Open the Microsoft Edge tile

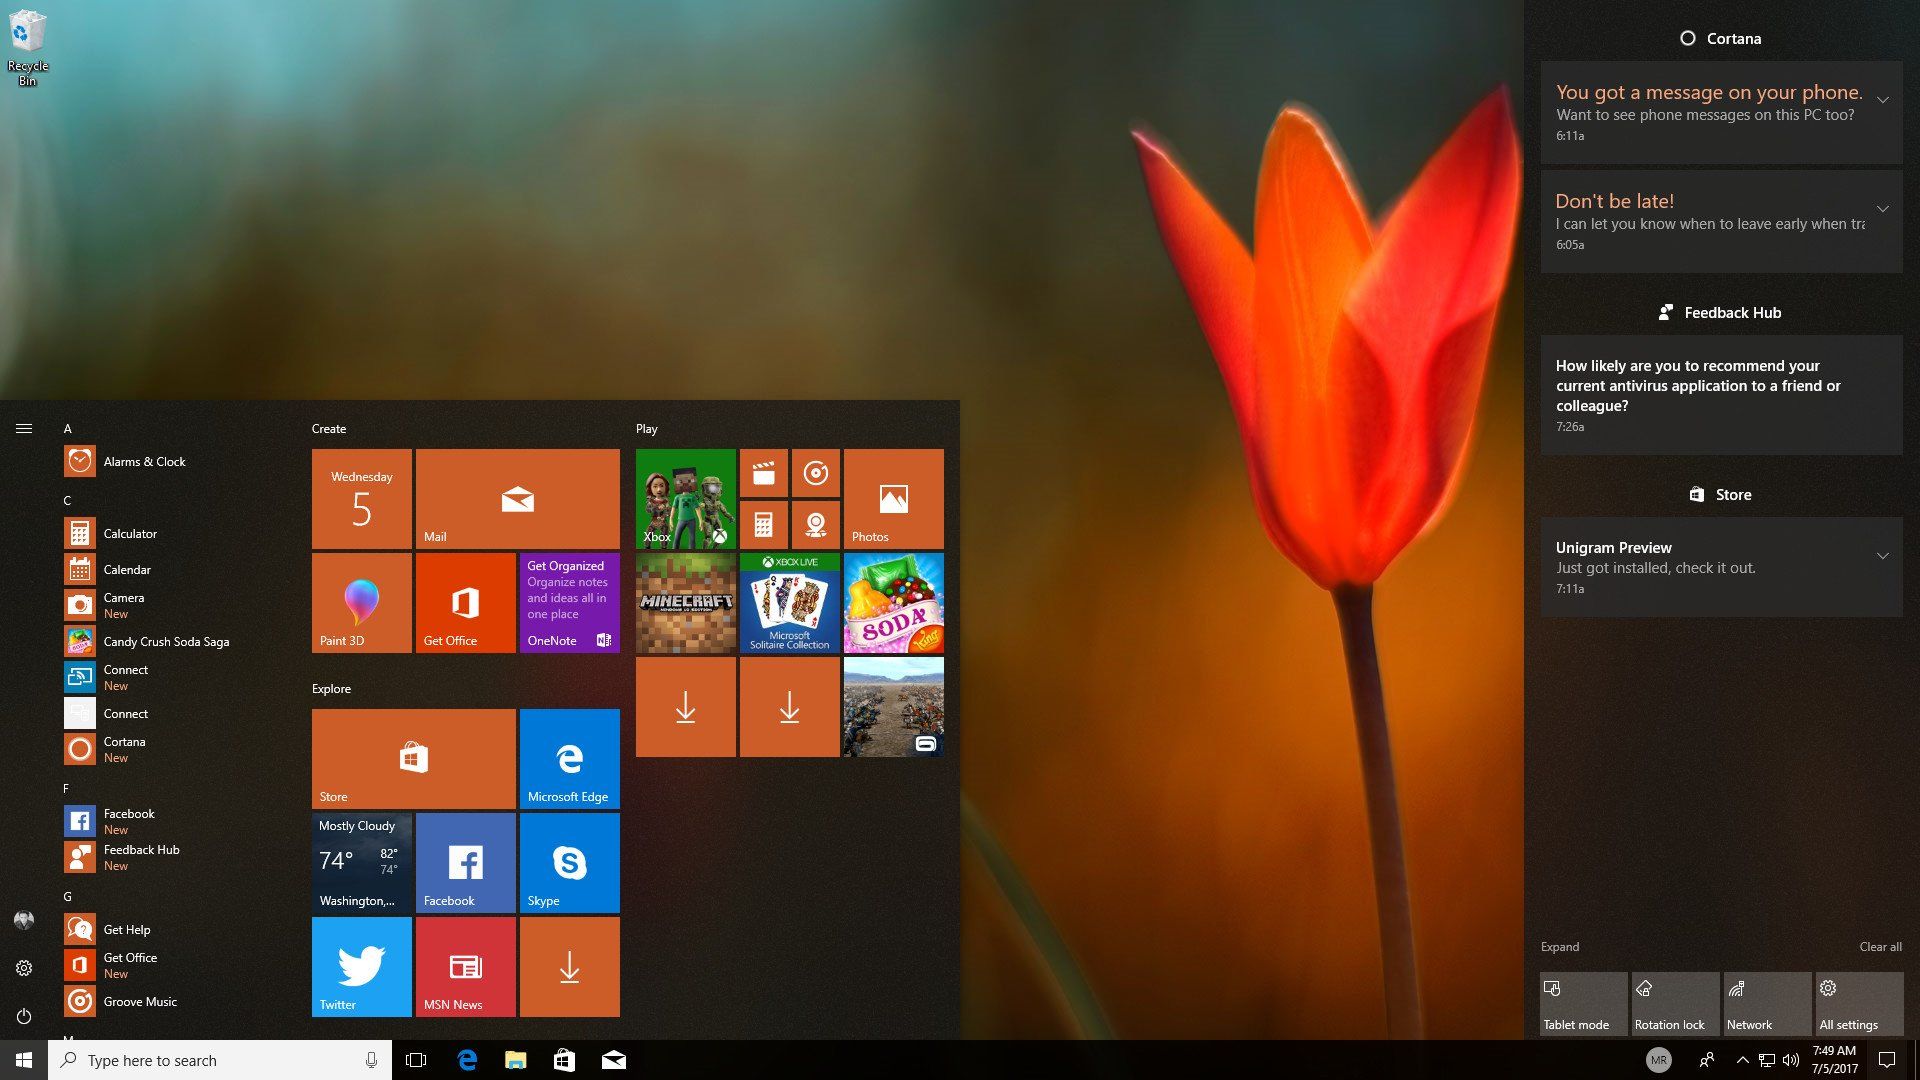[570, 759]
